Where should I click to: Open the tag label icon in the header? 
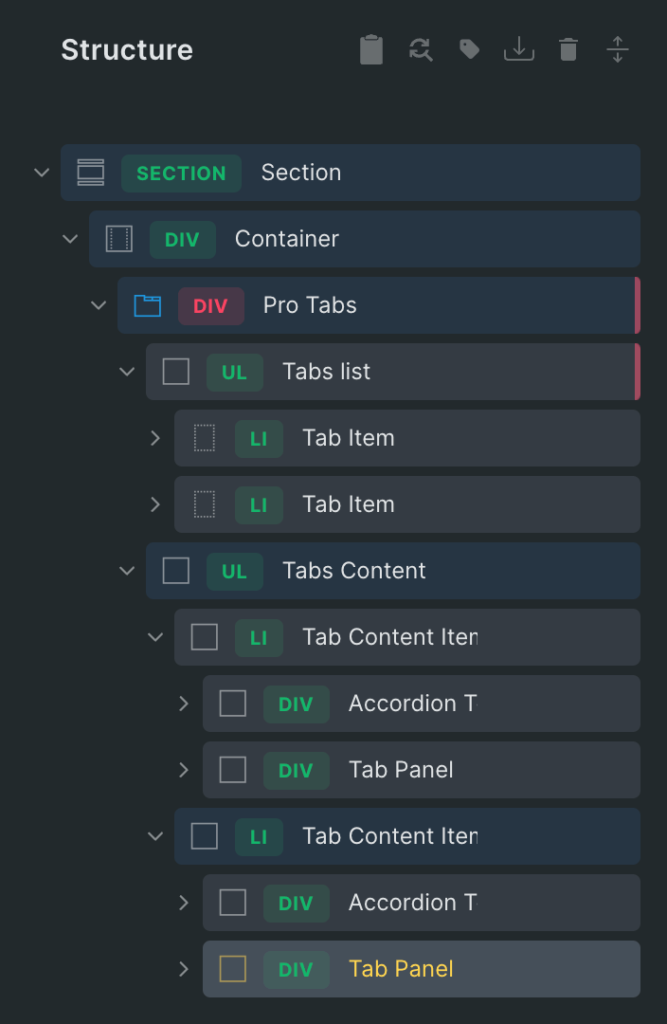(469, 50)
